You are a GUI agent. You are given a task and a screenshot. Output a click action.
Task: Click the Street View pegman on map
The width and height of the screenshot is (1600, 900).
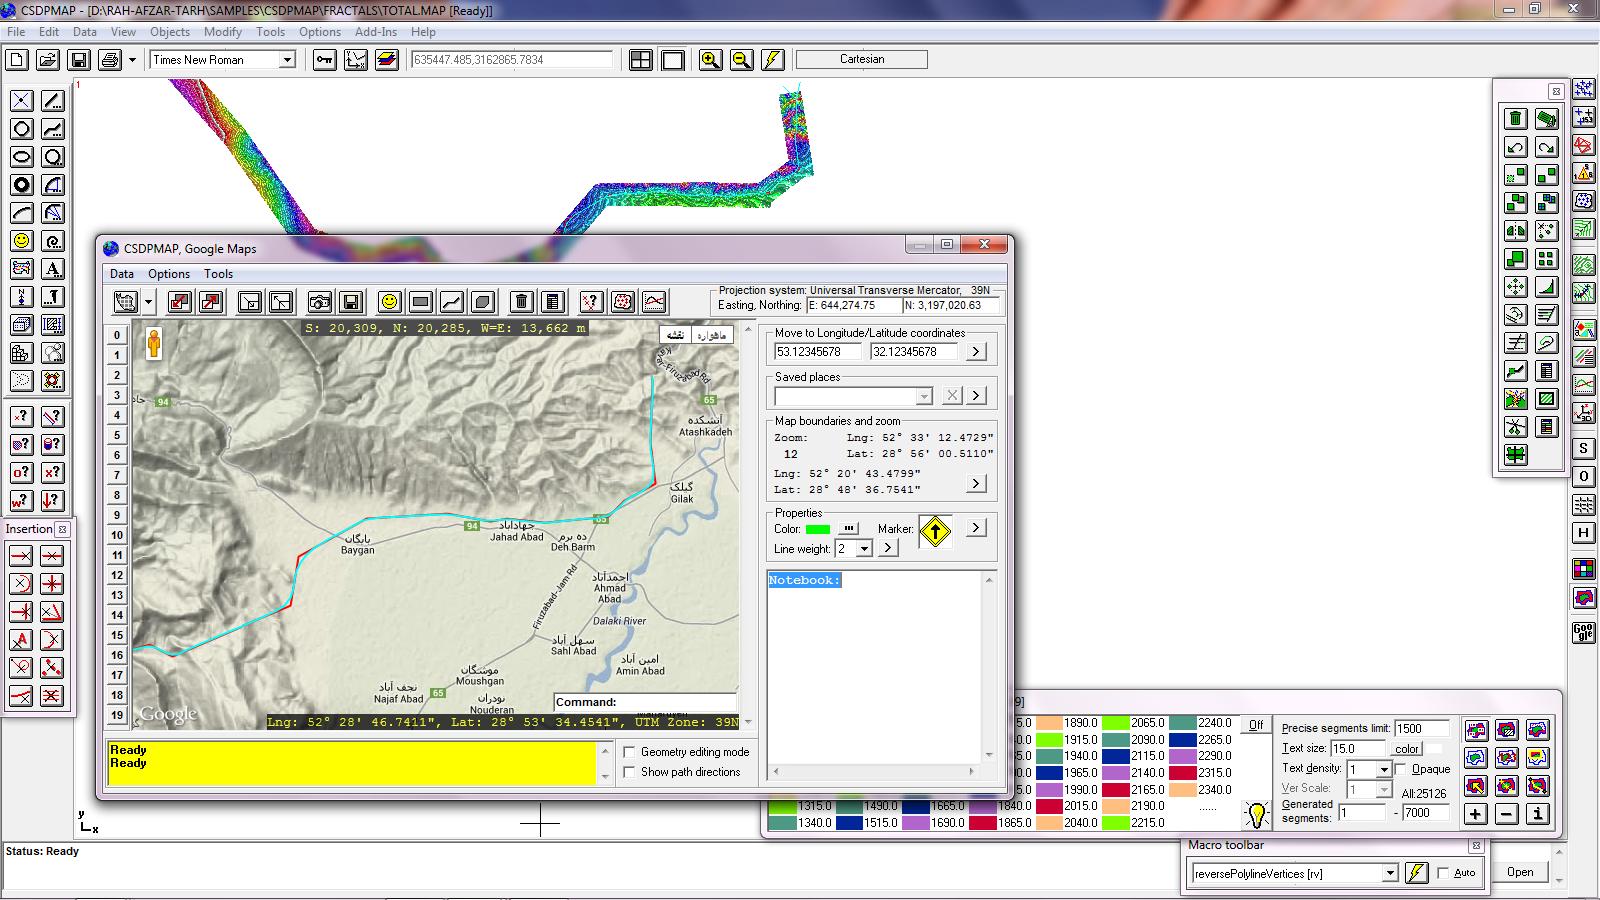(x=154, y=343)
